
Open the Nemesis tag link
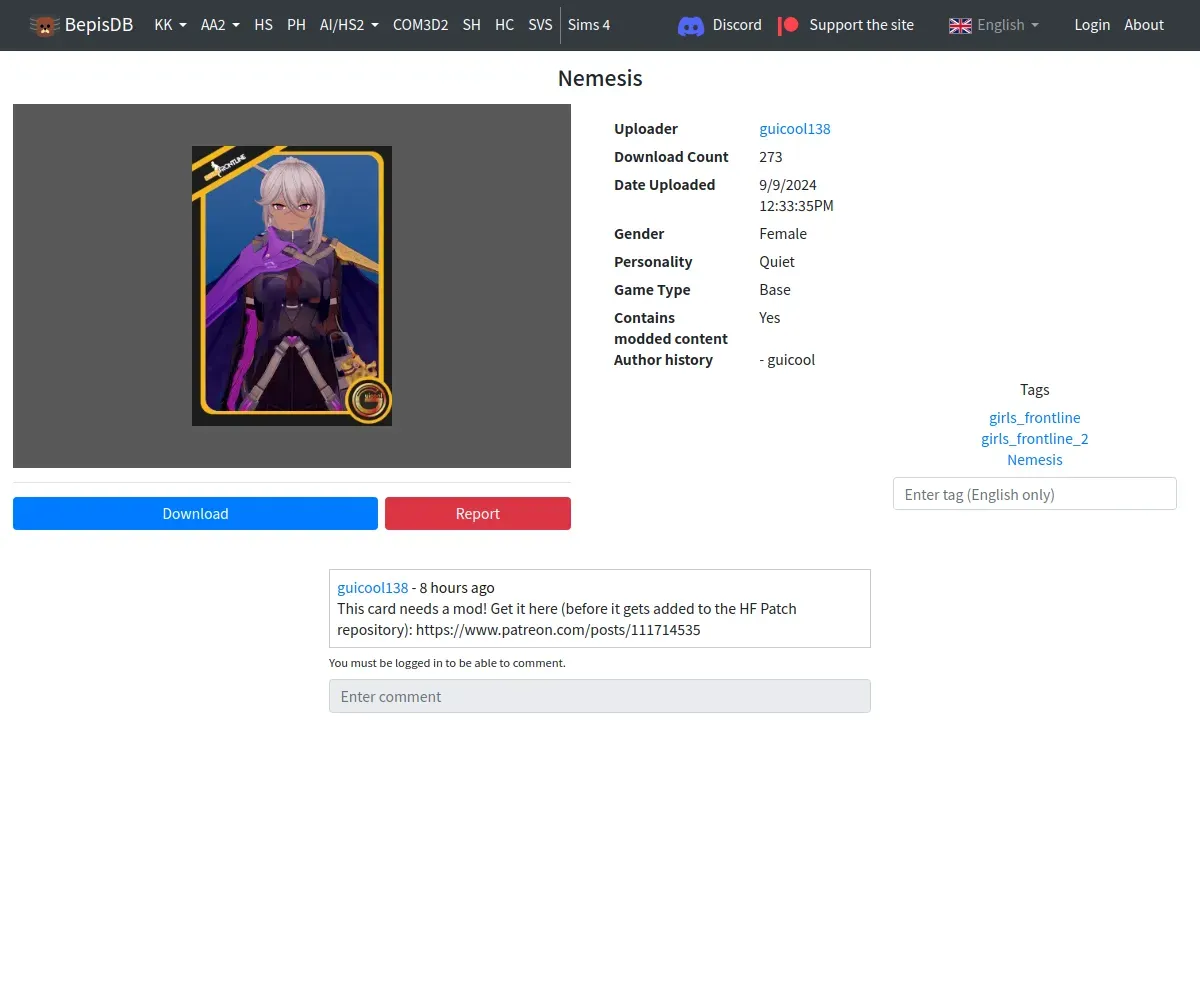[1035, 460]
